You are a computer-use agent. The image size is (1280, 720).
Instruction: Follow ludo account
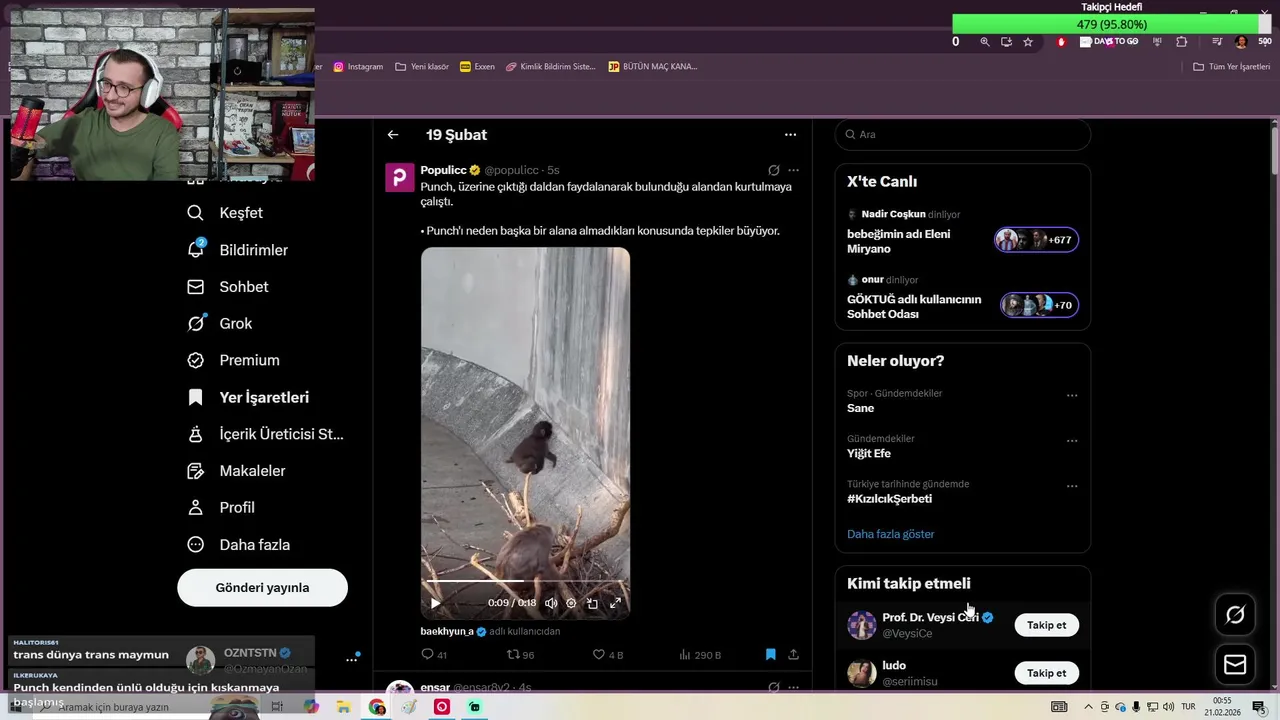(1046, 673)
